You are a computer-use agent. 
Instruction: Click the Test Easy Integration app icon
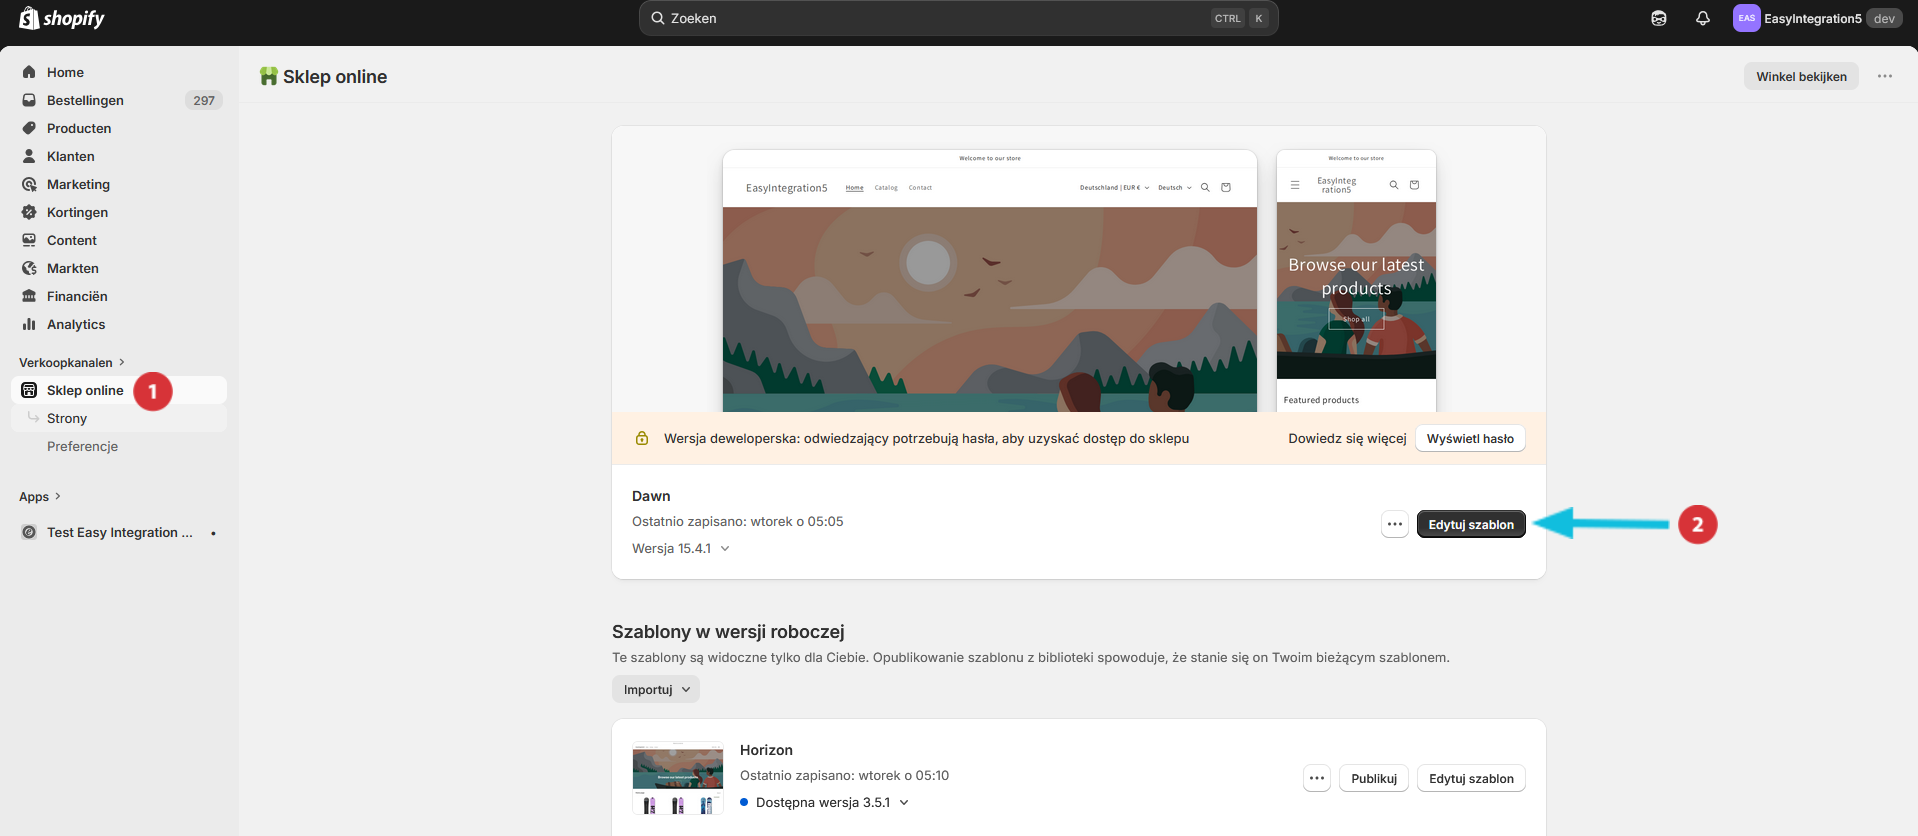point(29,532)
